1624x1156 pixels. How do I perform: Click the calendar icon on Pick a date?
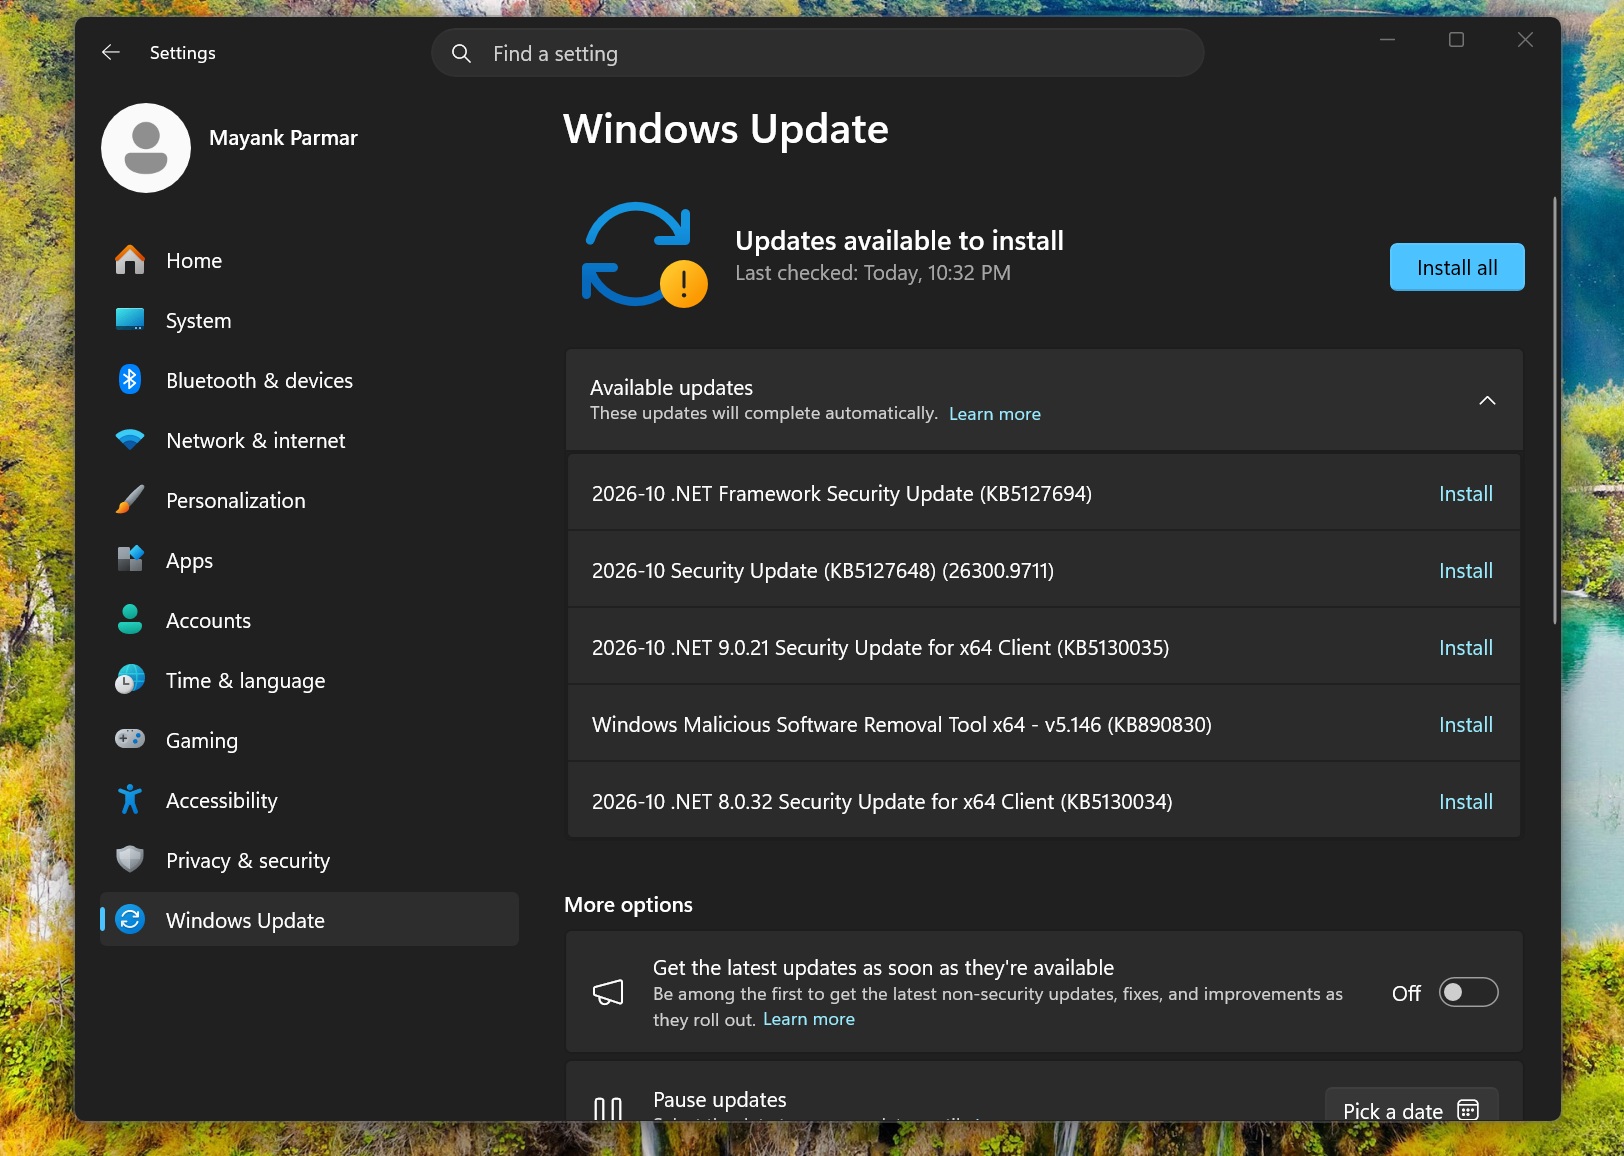pyautogui.click(x=1468, y=1110)
